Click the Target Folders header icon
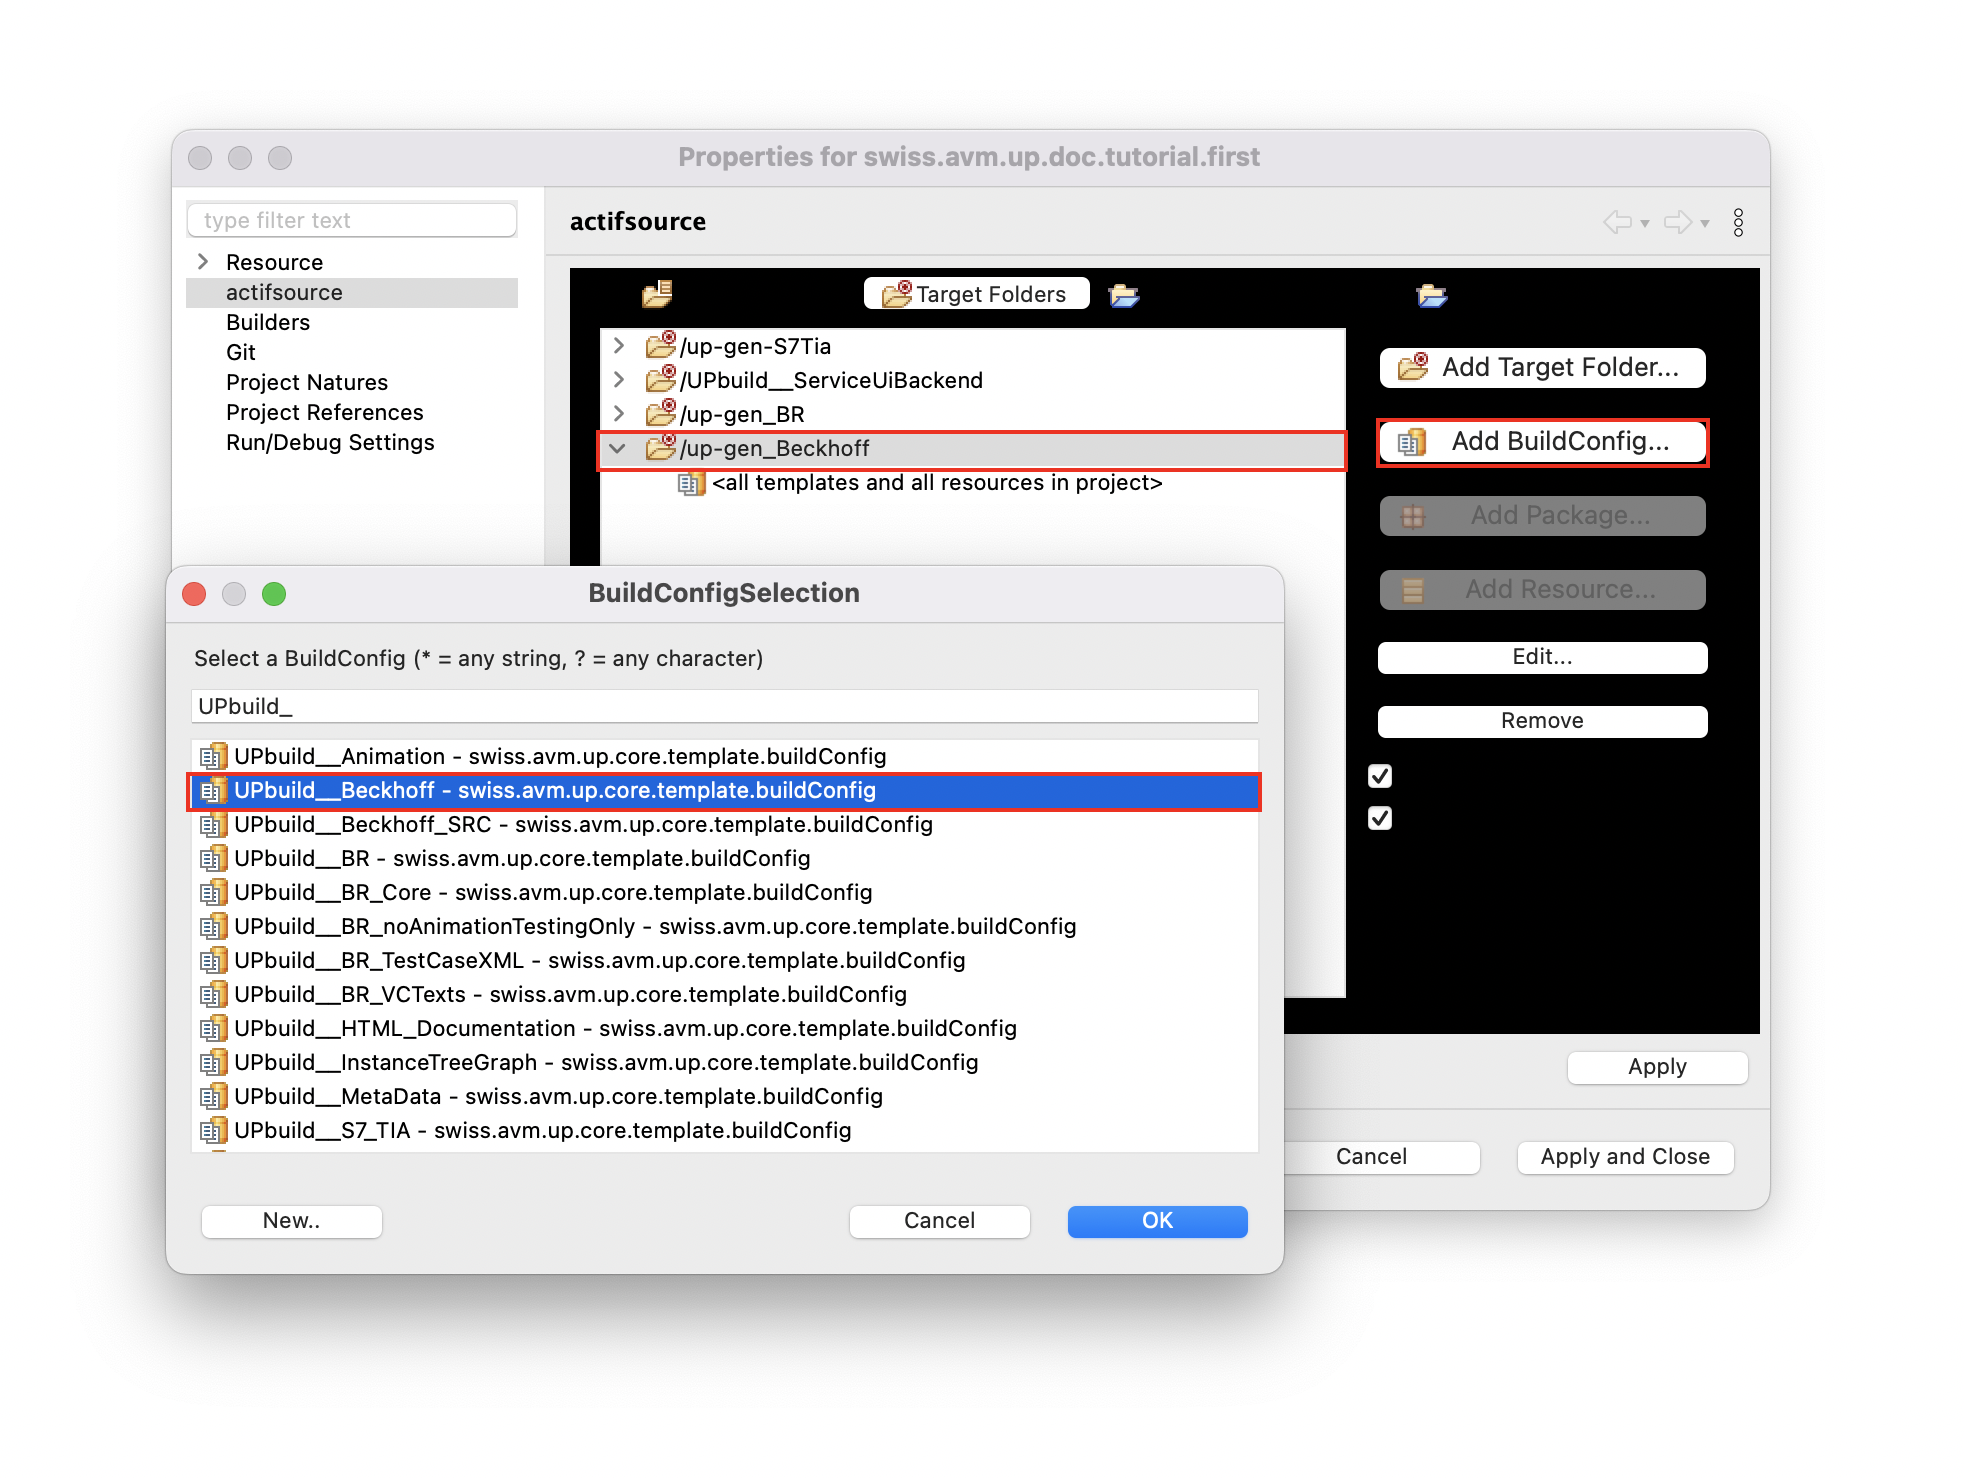Screen dimensions: 1964x1478 pyautogui.click(x=897, y=293)
